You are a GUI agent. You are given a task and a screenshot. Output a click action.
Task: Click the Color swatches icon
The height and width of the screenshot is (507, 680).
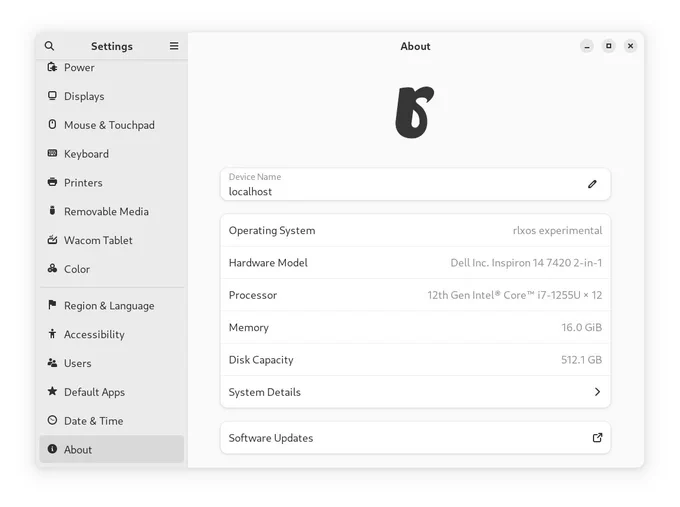[52, 268]
